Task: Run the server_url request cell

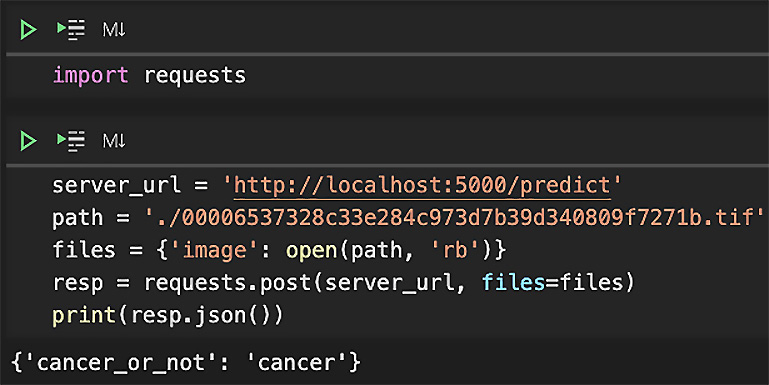Action: coord(28,141)
